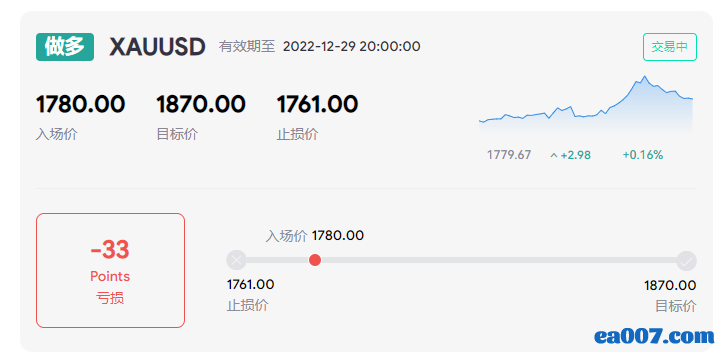Viewport: 724px width, 360px height.
Task: Click the 1870.00 label under the progress bar
Action: point(670,285)
